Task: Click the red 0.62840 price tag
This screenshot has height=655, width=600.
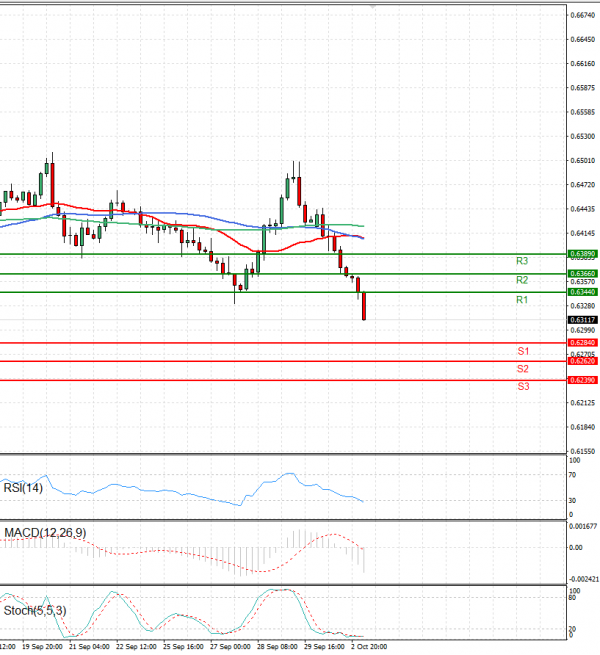Action: 583,343
